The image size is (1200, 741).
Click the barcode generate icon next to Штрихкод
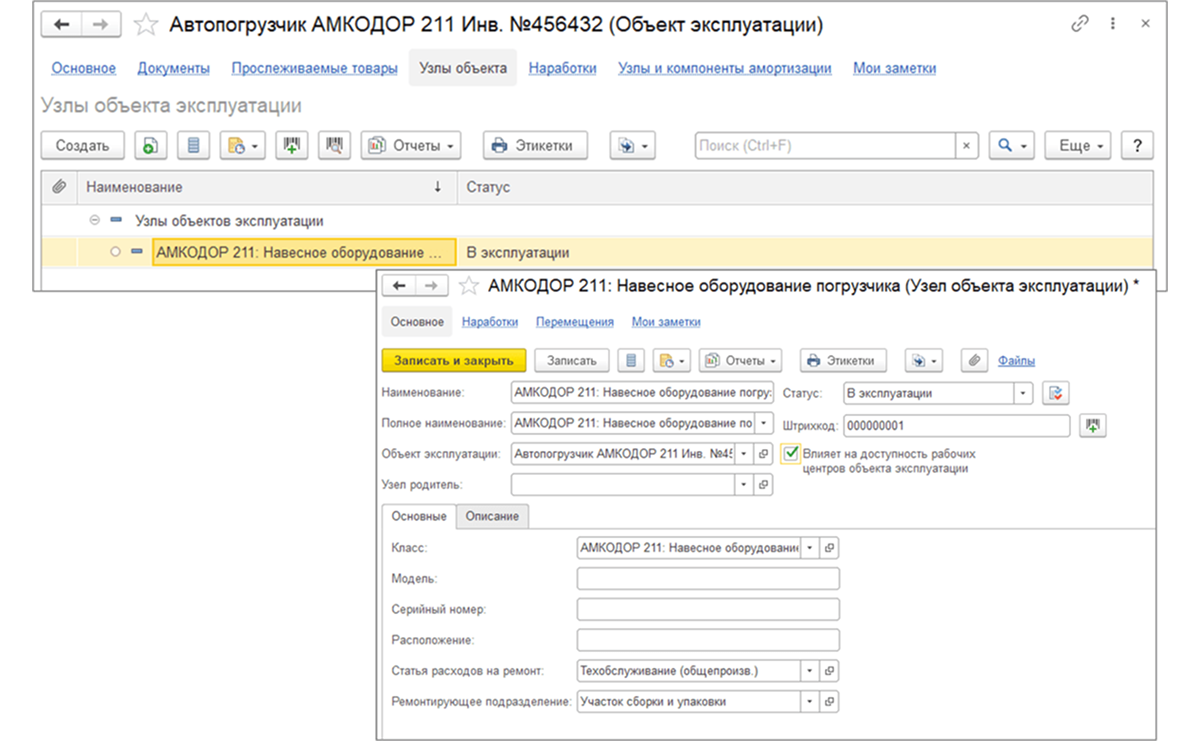click(x=1093, y=426)
